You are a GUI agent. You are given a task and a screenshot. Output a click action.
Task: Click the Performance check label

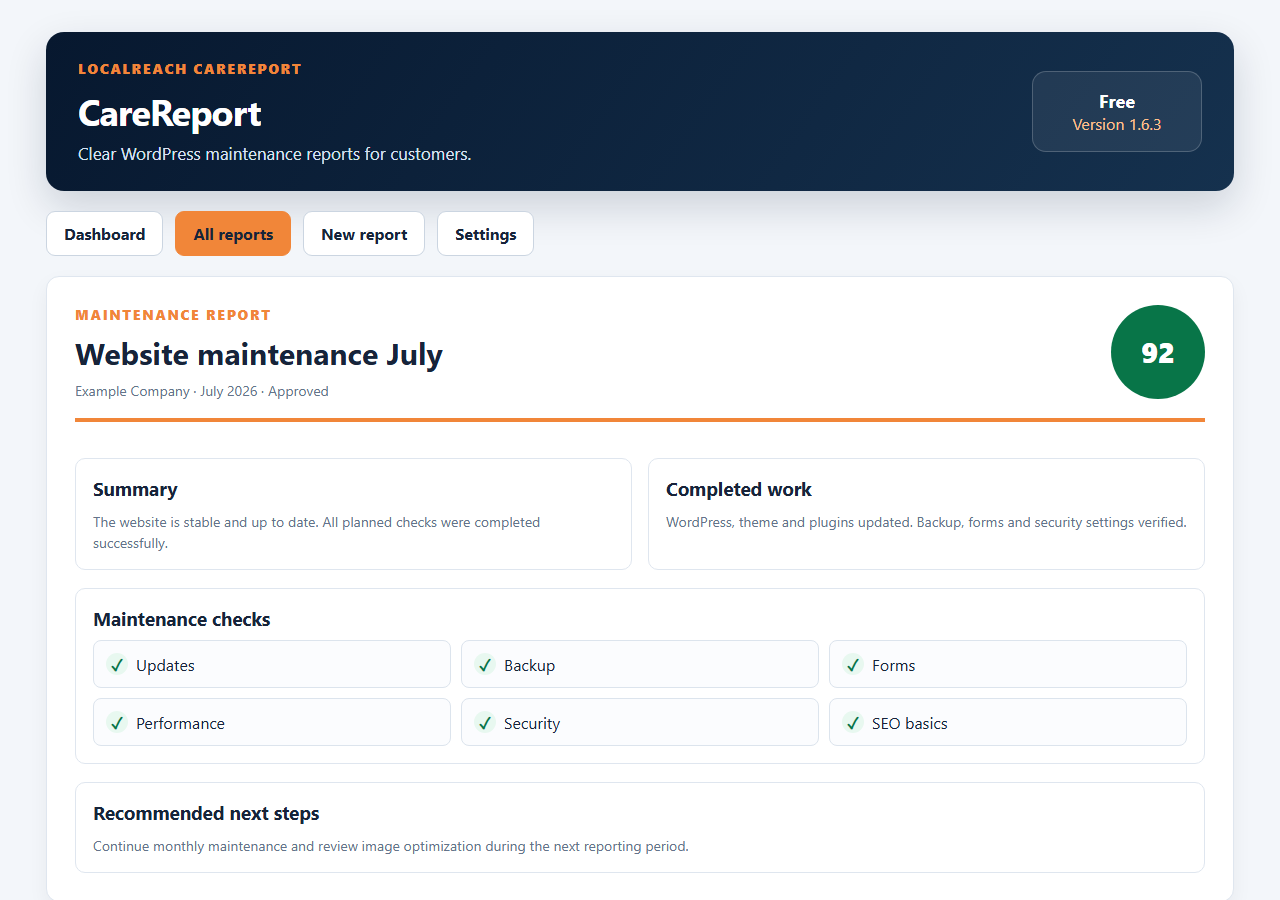(180, 723)
